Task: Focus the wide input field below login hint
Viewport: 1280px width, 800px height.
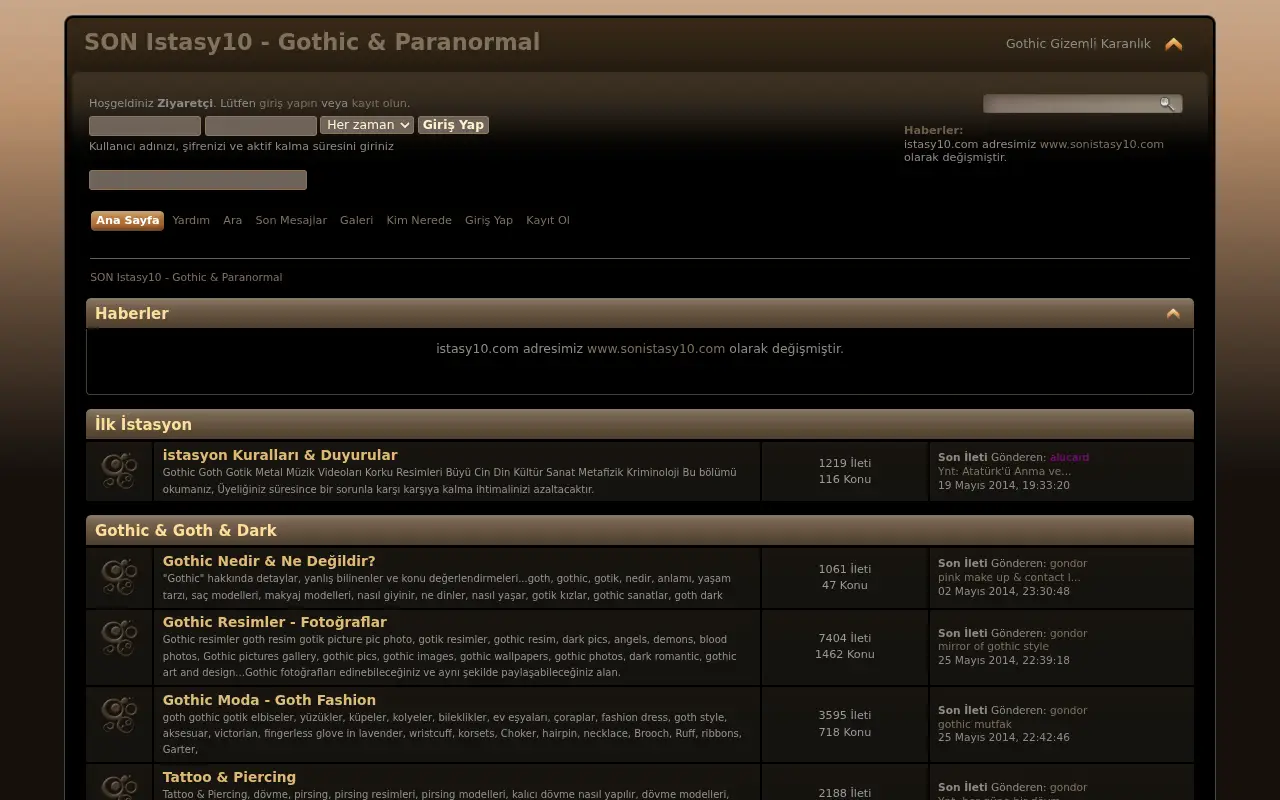Action: pyautogui.click(x=198, y=180)
